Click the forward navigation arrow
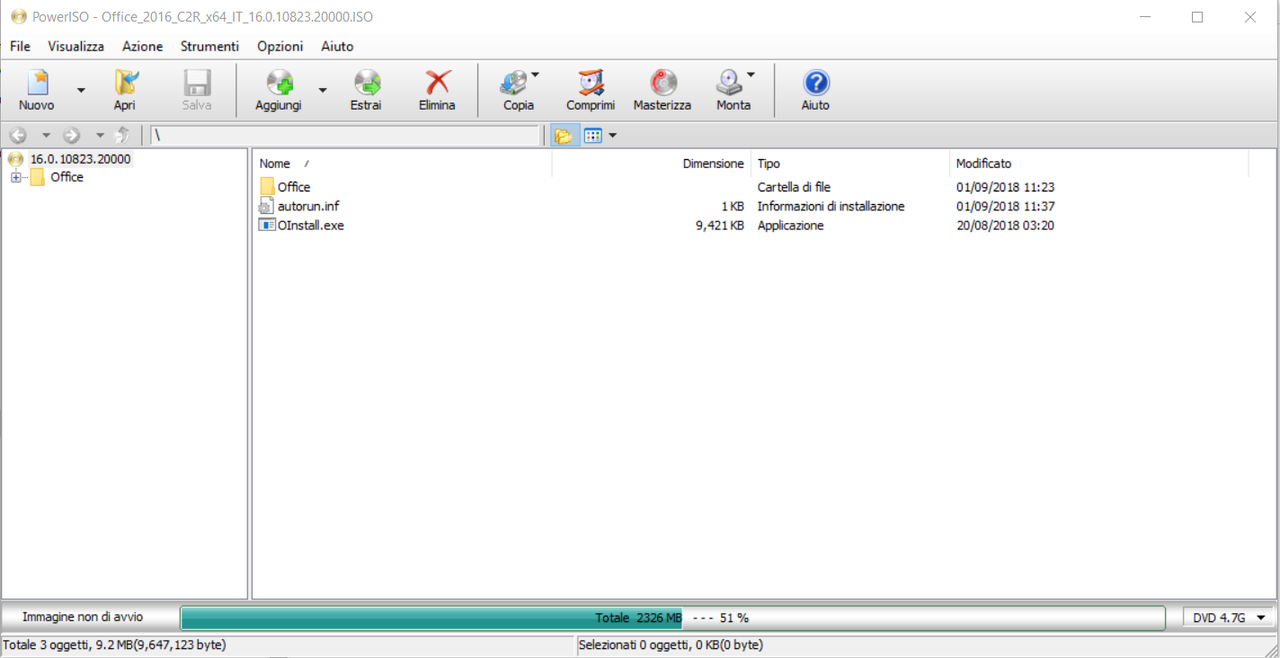Image resolution: width=1280 pixels, height=658 pixels. (71, 135)
